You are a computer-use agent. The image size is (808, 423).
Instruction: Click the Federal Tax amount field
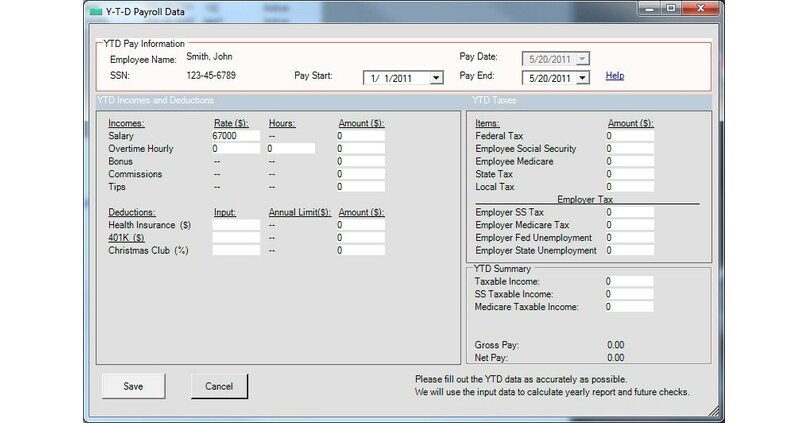(x=629, y=135)
